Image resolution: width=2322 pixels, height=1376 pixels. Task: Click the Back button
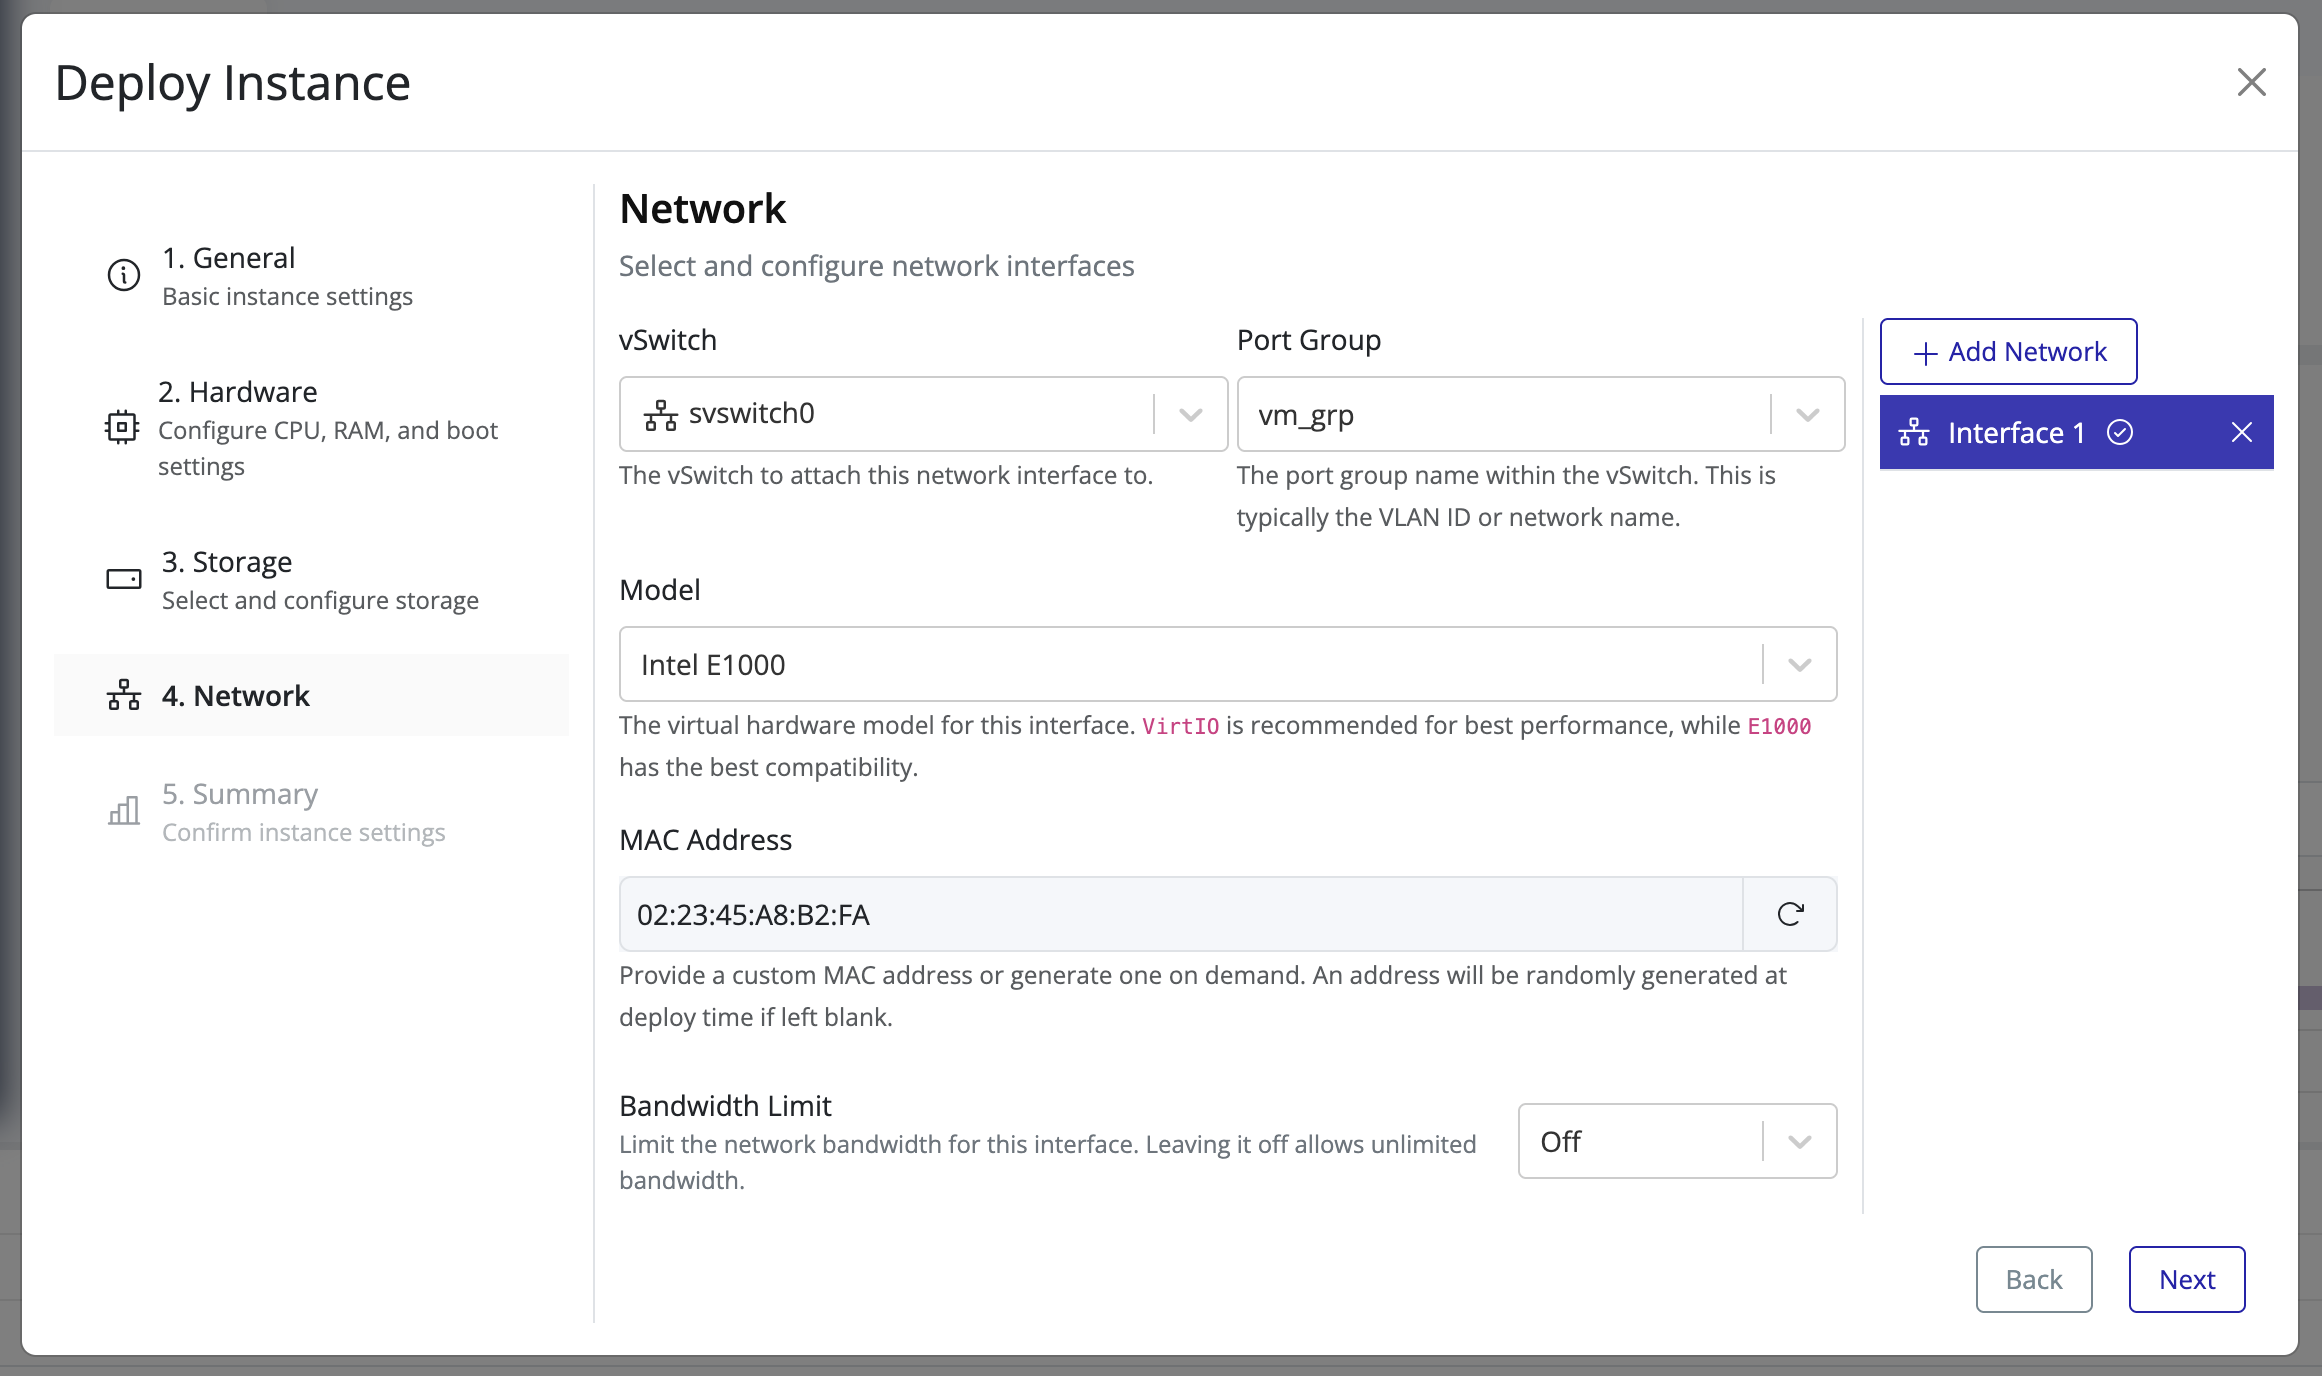(2033, 1279)
